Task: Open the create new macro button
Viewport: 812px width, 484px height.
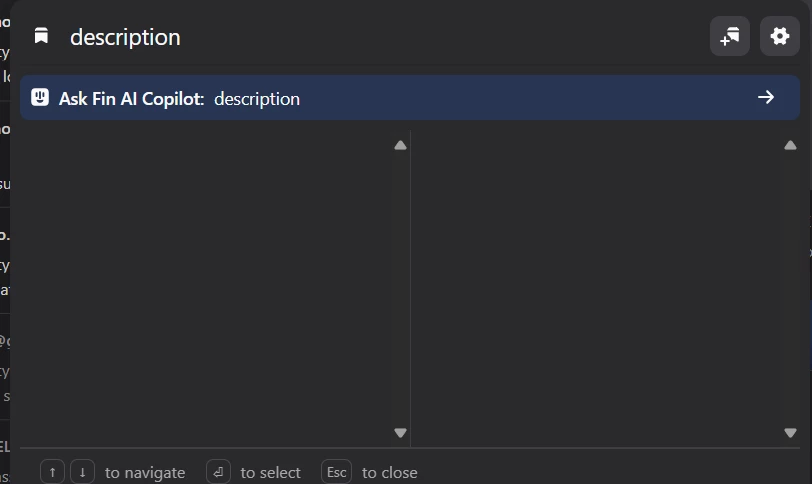Action: point(730,36)
